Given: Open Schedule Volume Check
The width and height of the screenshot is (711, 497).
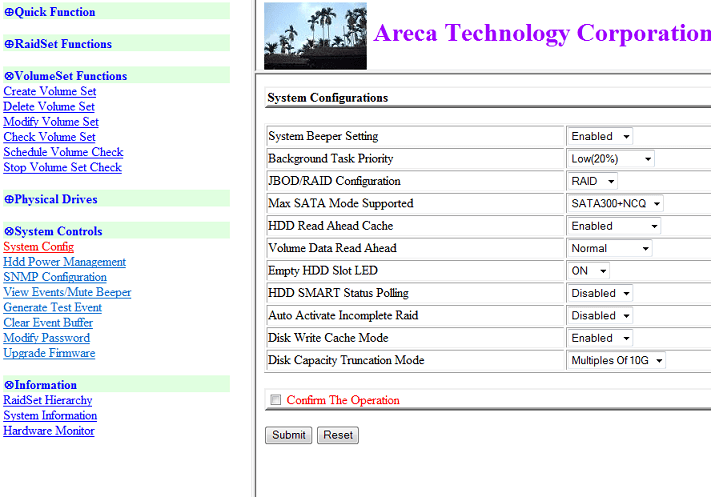Looking at the screenshot, I should [x=63, y=152].
